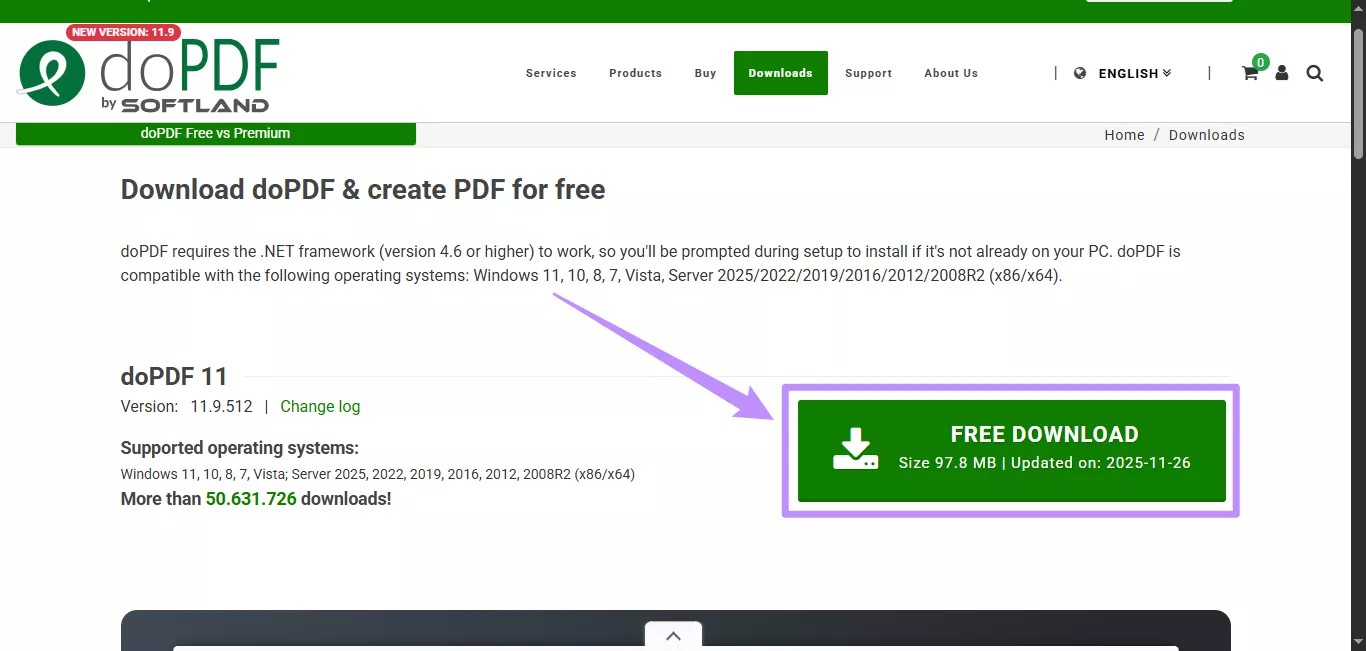Click the page vertical scrollbar thumb

point(1358,92)
